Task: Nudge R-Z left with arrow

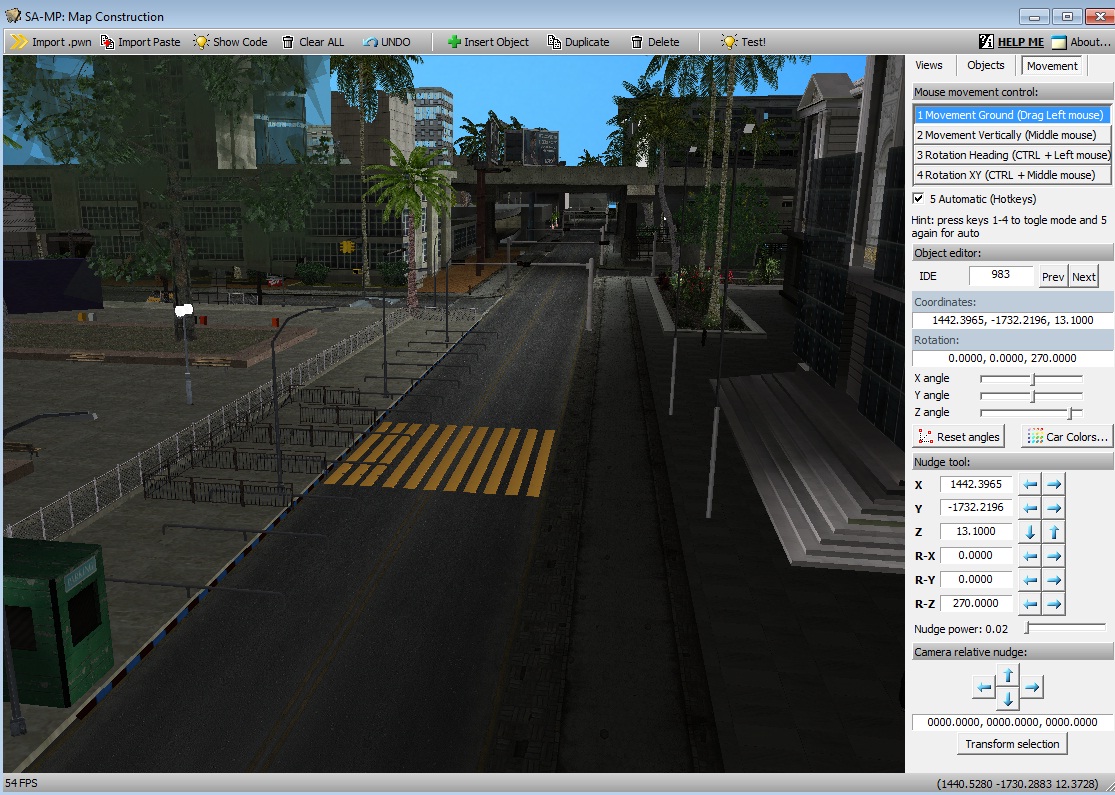Action: click(x=1030, y=604)
